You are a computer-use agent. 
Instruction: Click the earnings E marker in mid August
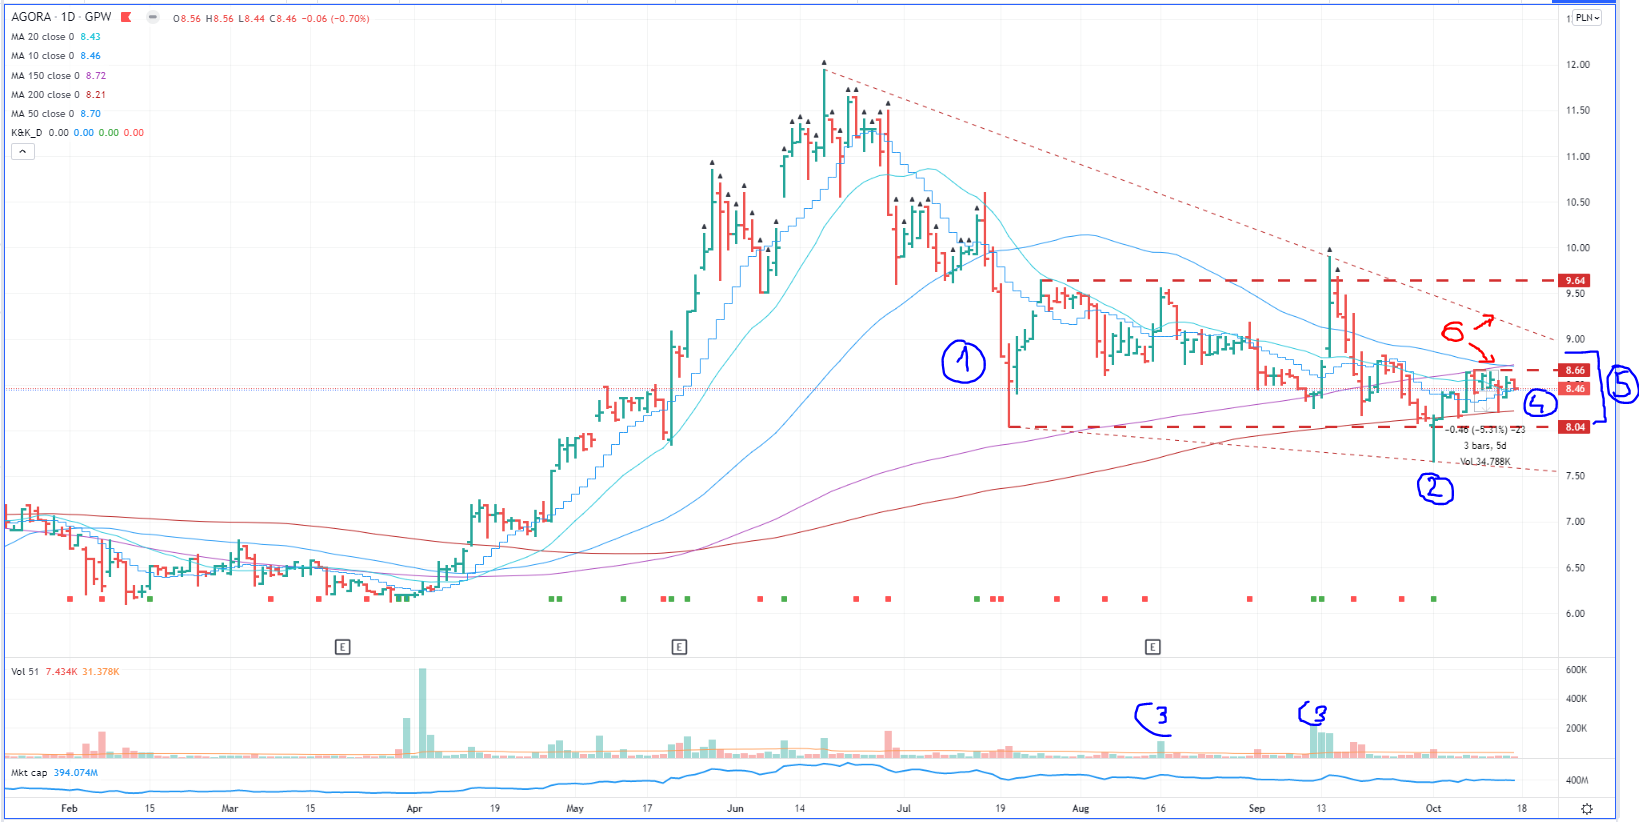click(1152, 647)
